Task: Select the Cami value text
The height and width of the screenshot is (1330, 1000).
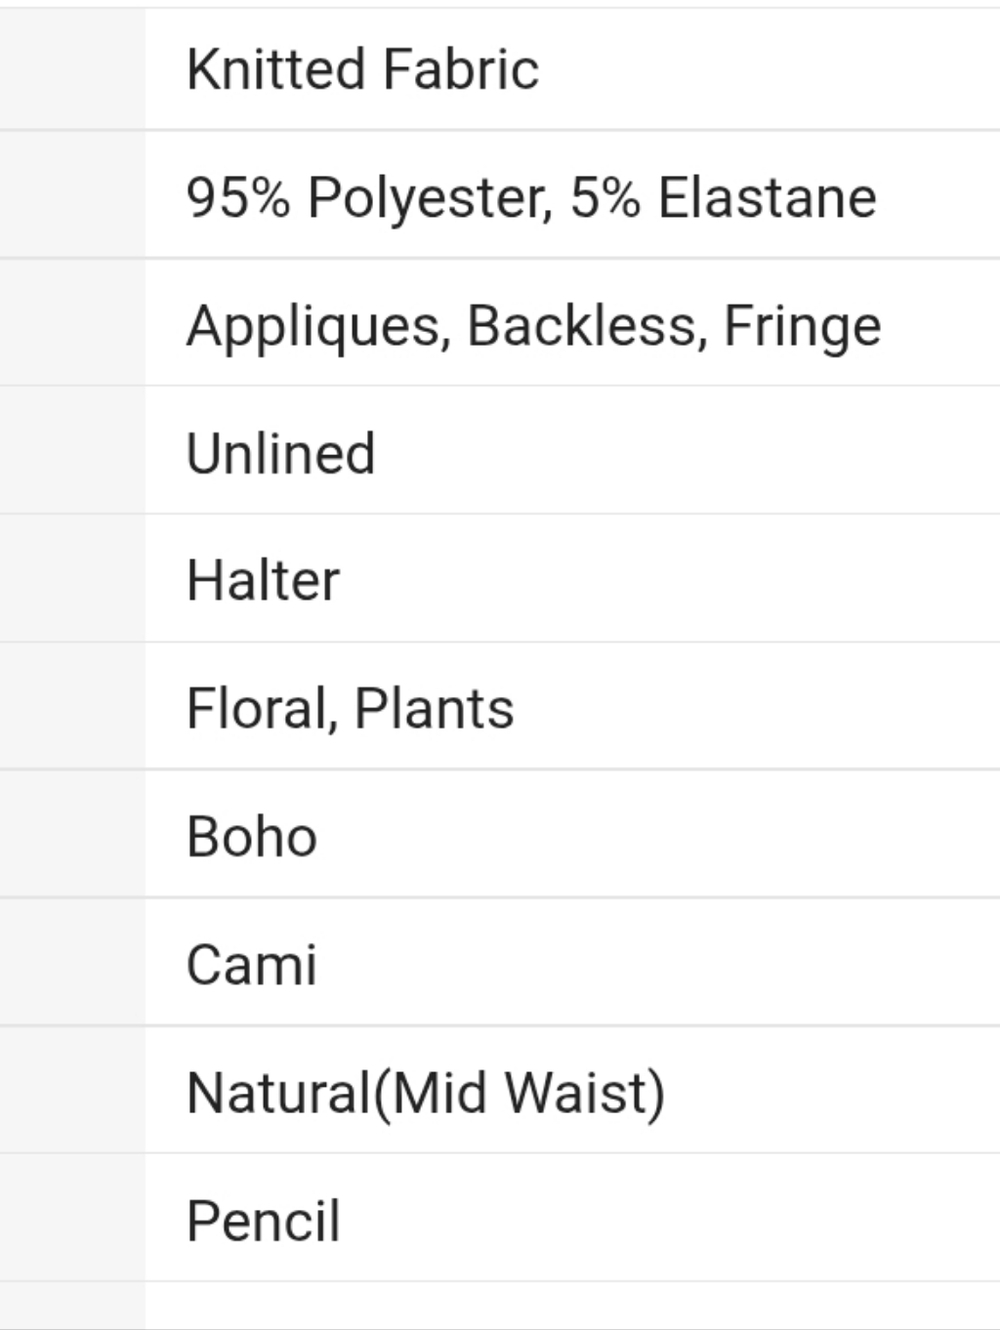Action: tap(252, 965)
